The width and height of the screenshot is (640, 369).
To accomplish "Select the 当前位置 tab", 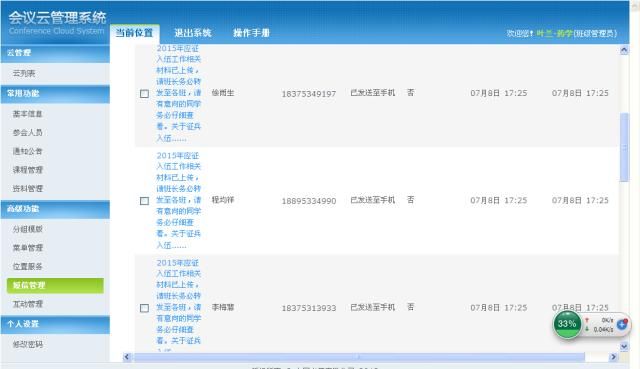I will click(x=134, y=33).
